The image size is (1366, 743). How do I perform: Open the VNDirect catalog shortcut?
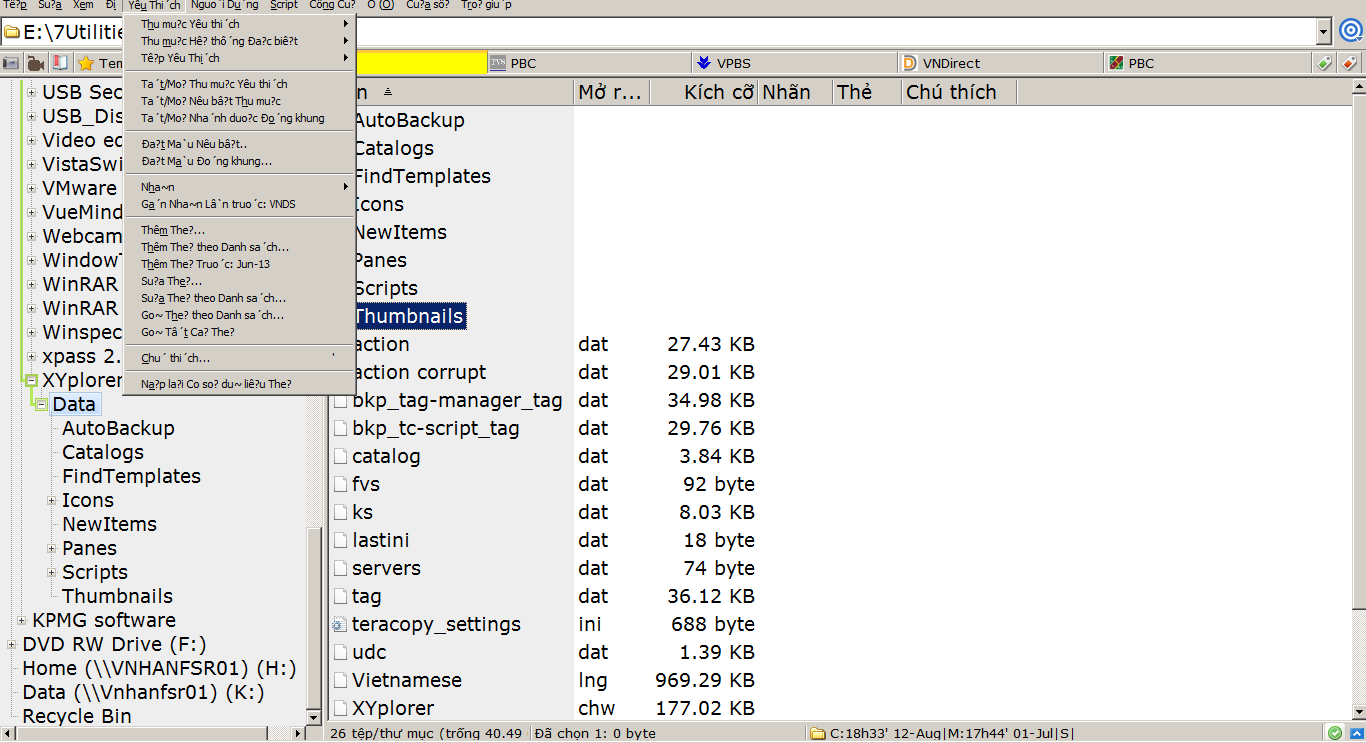pos(950,63)
